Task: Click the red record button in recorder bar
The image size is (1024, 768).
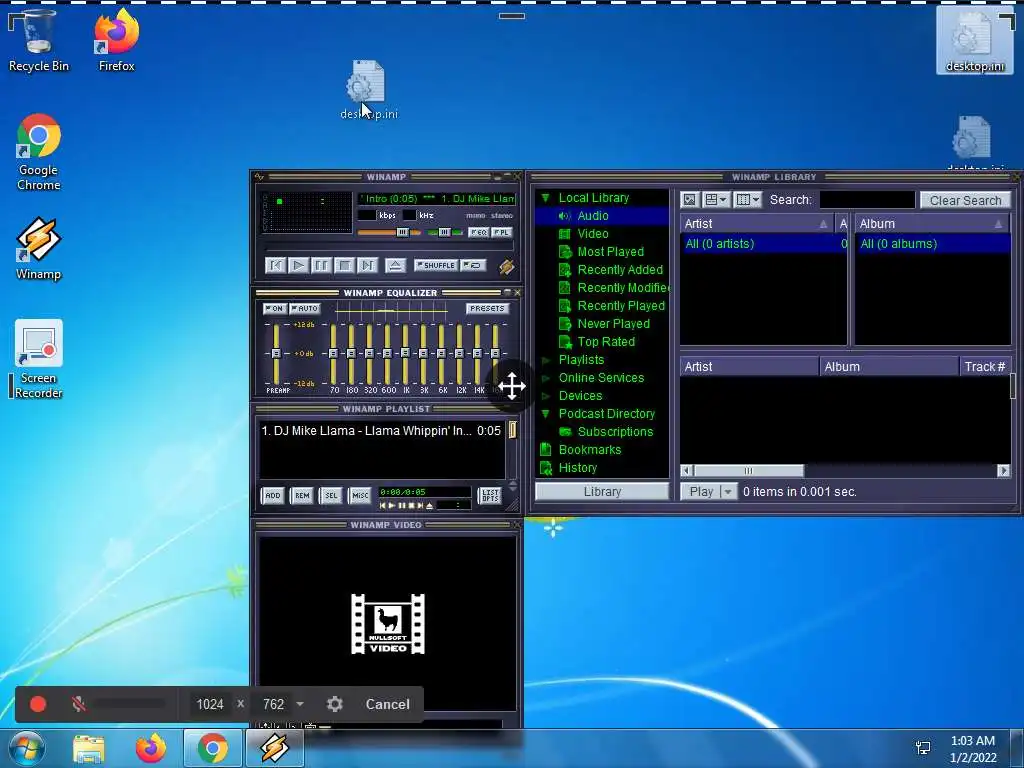Action: pyautogui.click(x=38, y=704)
